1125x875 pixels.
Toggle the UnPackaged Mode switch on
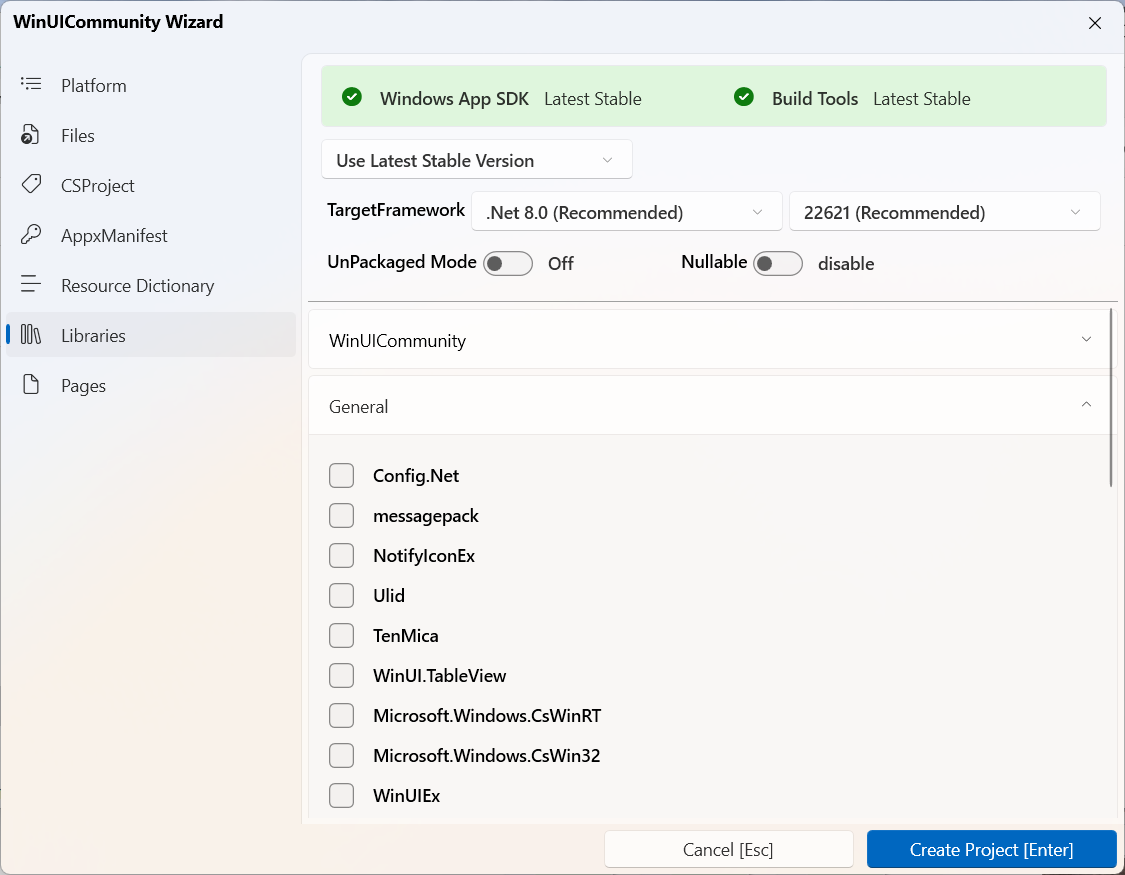[x=508, y=263]
